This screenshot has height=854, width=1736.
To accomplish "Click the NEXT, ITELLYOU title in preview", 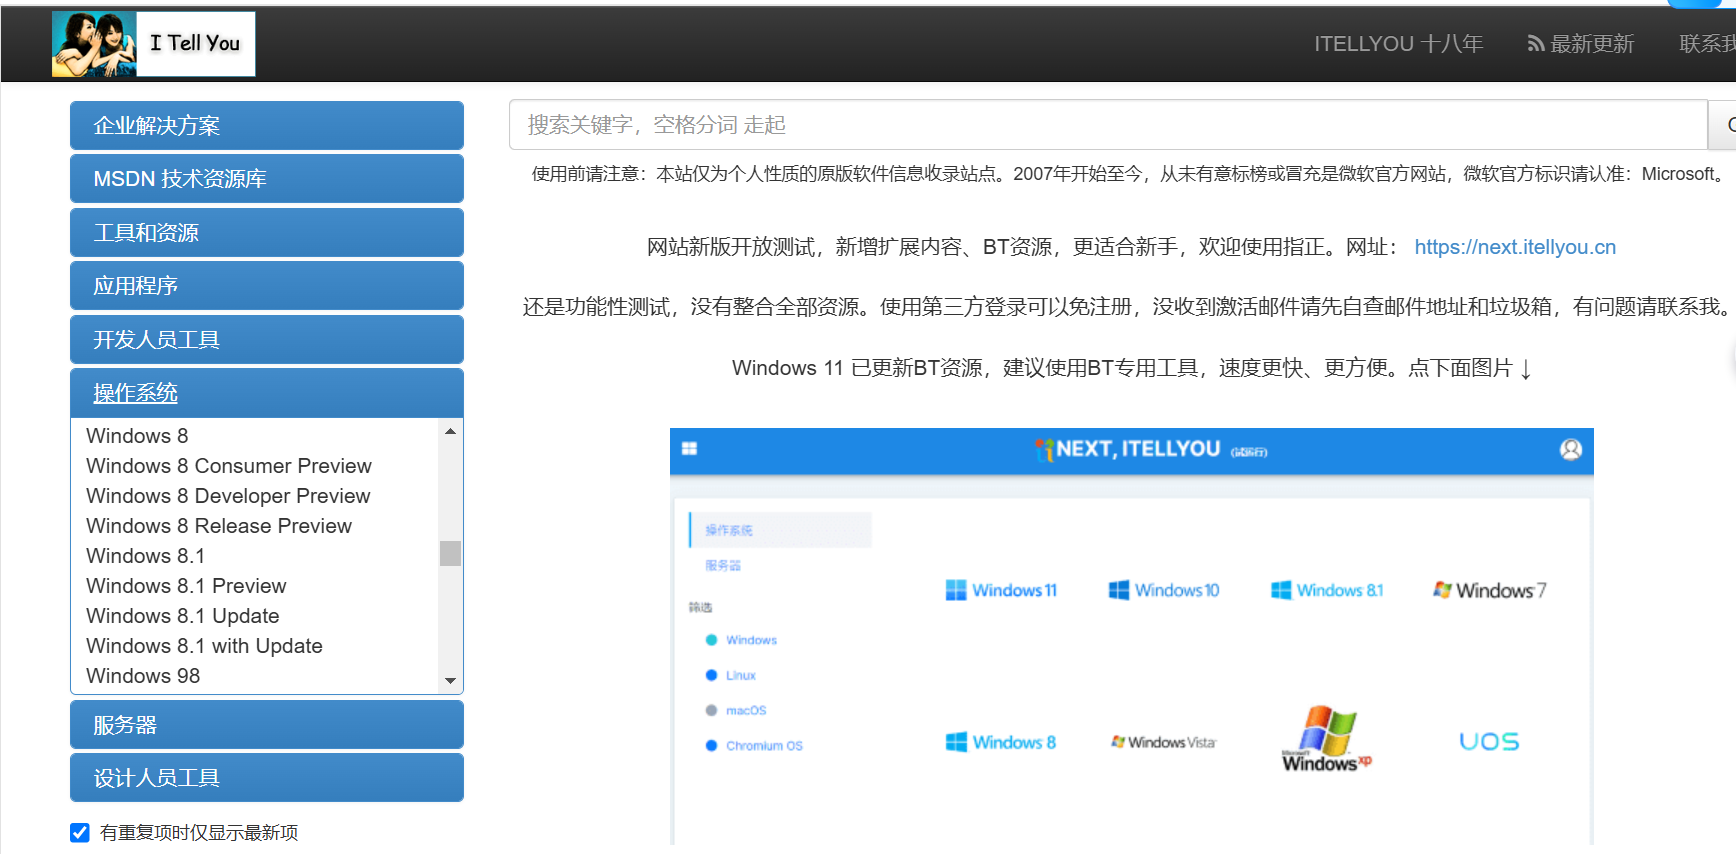I will (1137, 449).
